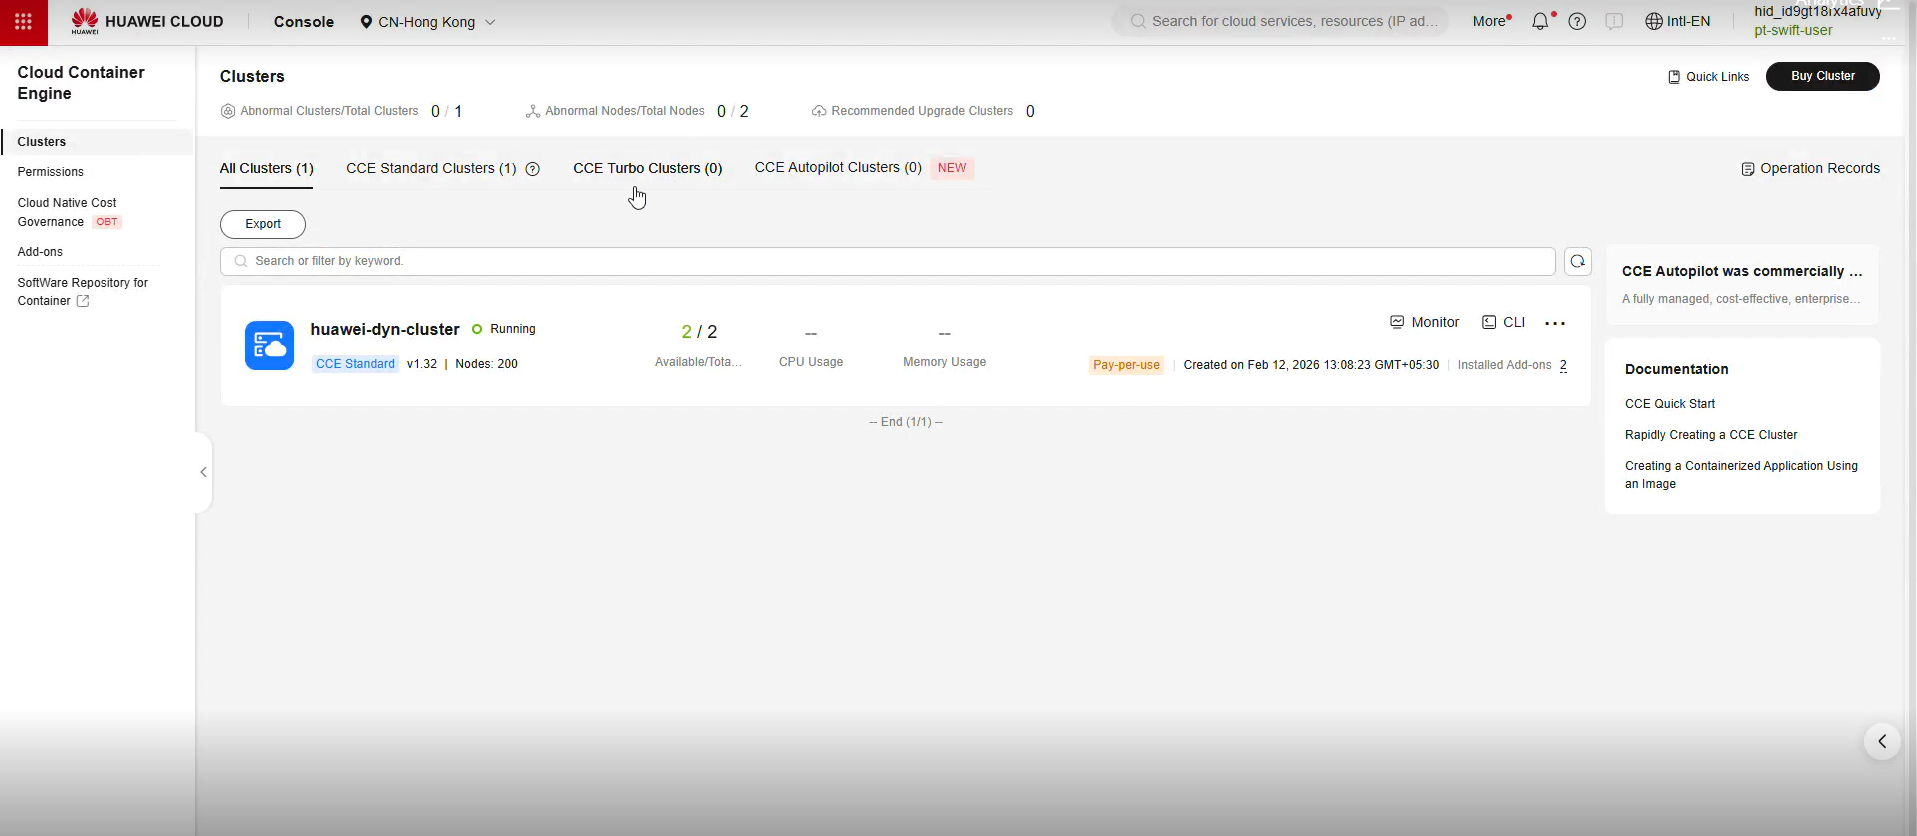
Task: Click the Buy Cluster button
Action: (x=1822, y=76)
